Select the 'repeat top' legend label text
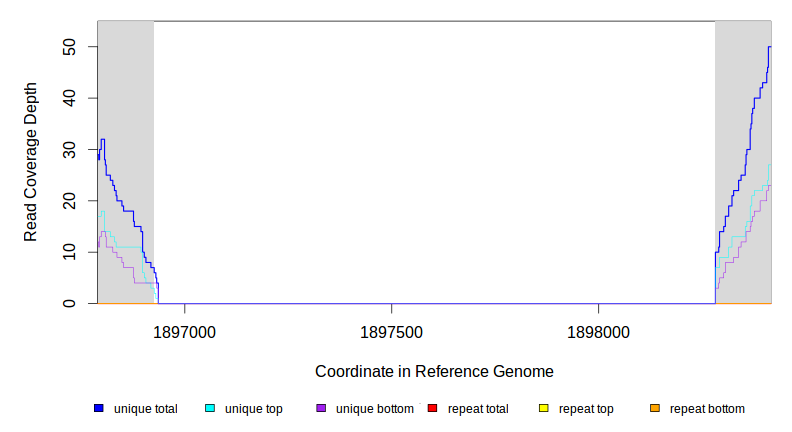The width and height of the screenshot is (792, 432). (x=586, y=409)
